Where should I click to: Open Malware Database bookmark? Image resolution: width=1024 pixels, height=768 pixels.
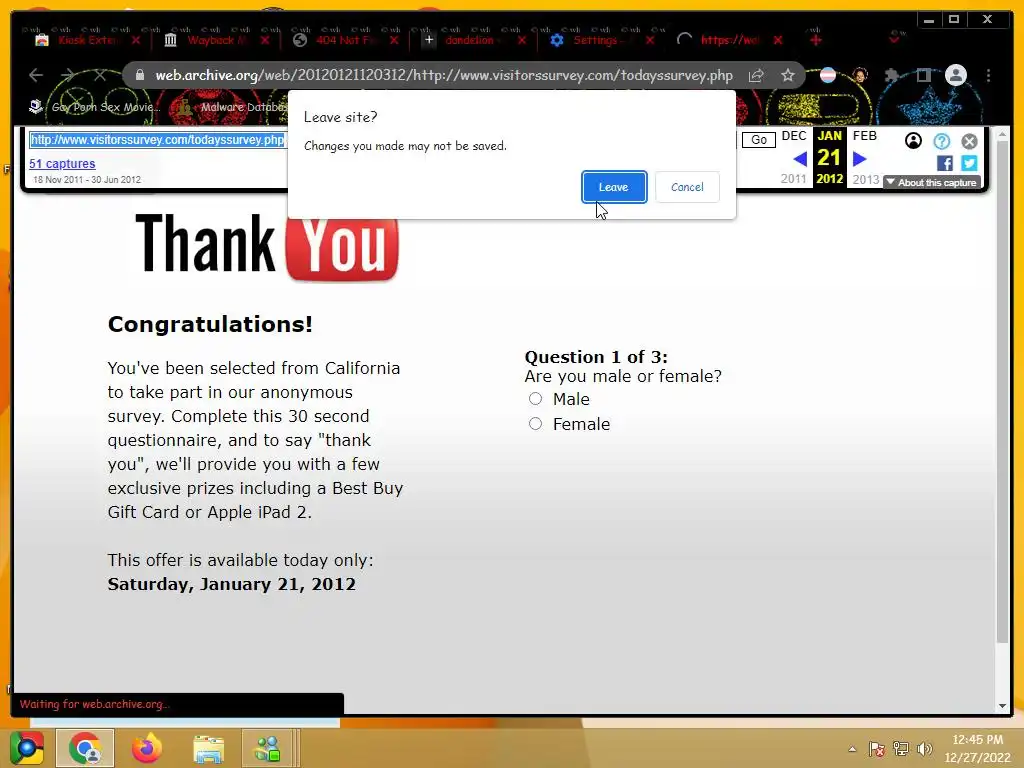[234, 107]
